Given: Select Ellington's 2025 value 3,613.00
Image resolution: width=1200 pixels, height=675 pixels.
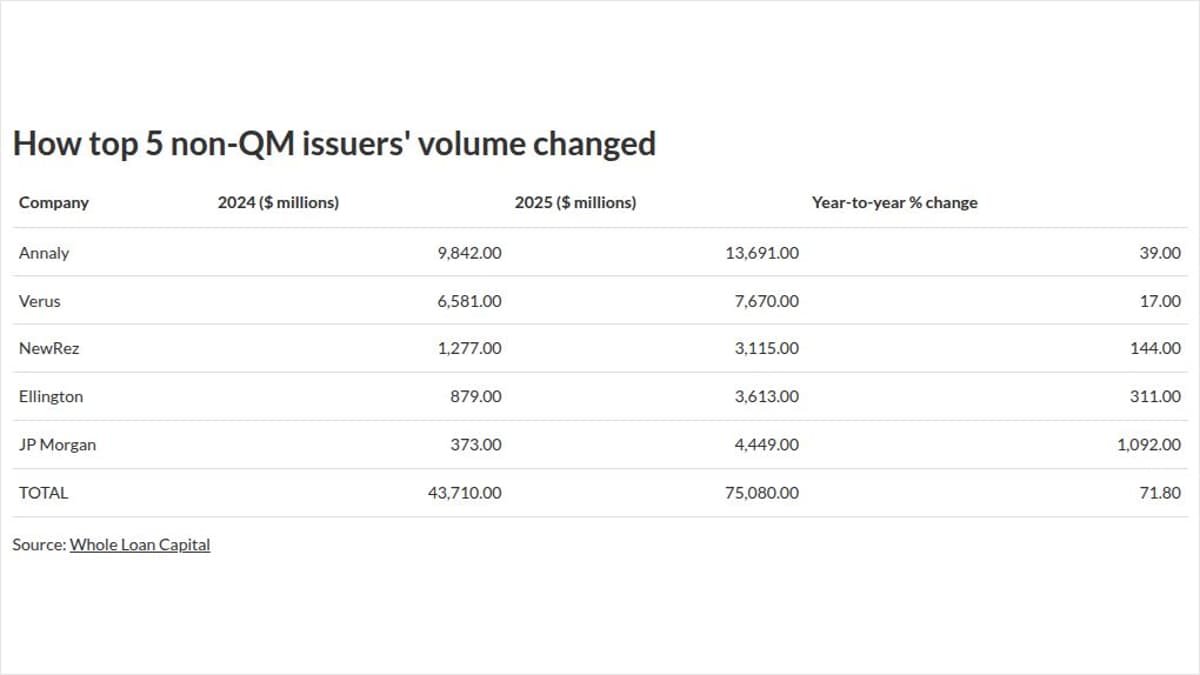Looking at the screenshot, I should coord(766,397).
